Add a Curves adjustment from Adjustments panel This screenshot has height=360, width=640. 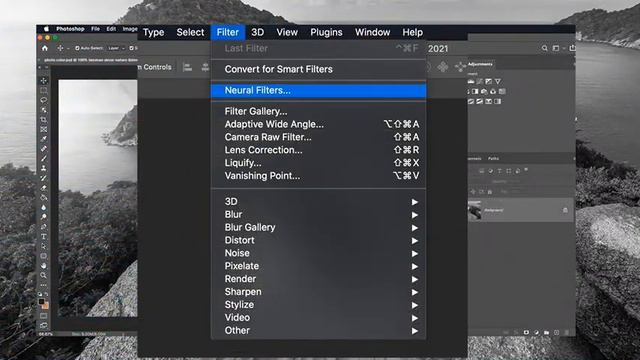click(x=480, y=82)
